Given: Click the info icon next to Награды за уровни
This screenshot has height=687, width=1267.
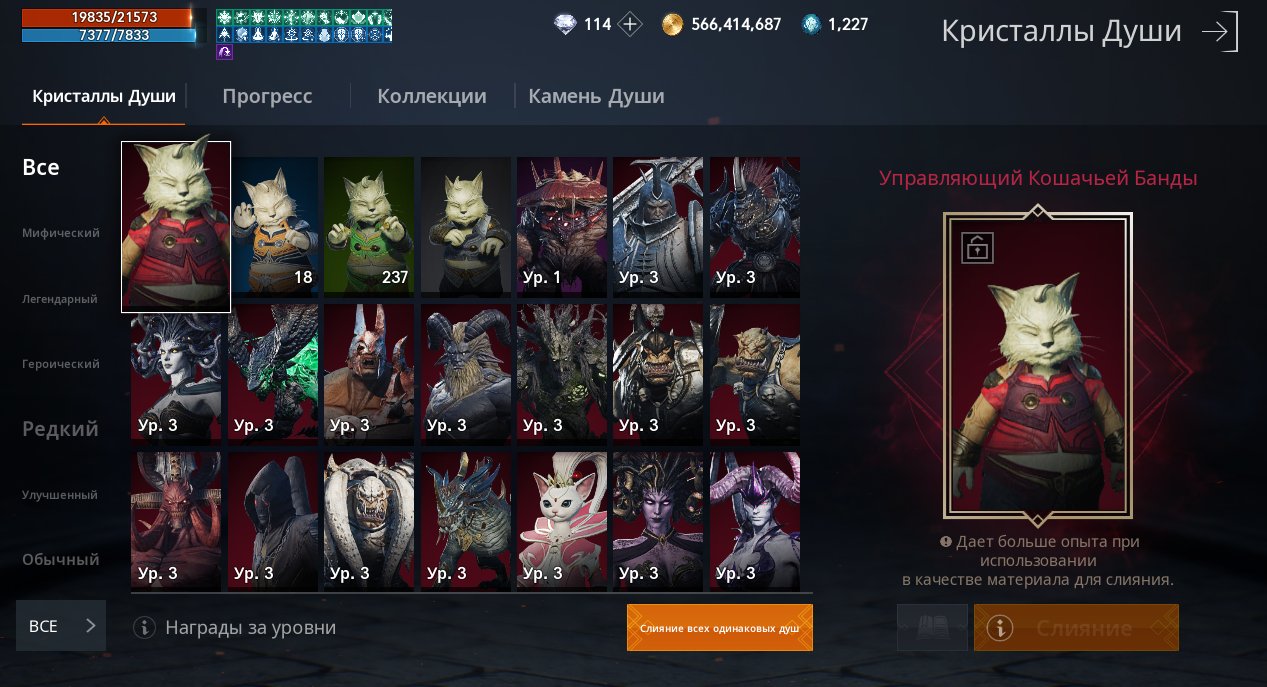Looking at the screenshot, I should [145, 628].
